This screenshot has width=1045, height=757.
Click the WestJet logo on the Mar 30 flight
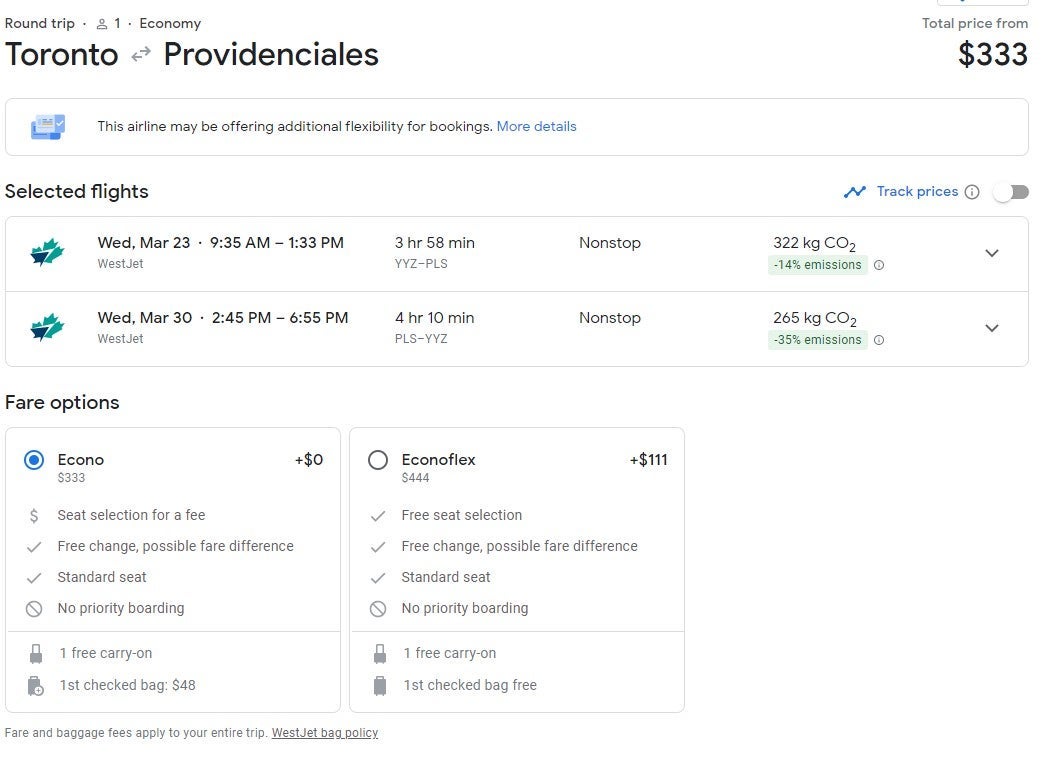47,328
